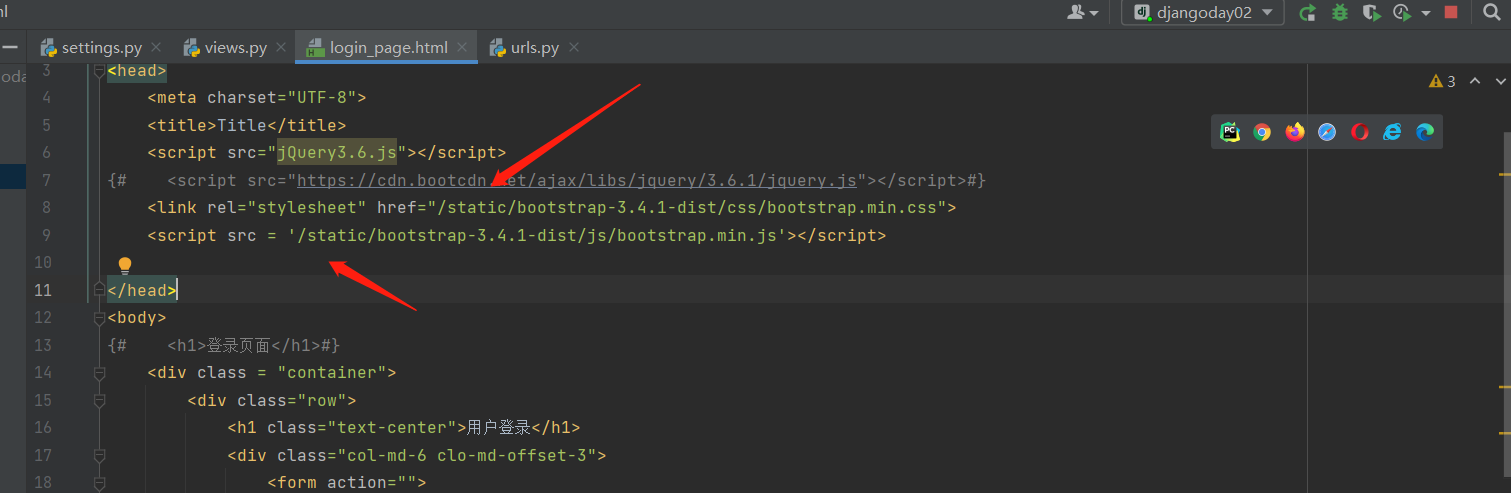The image size is (1511, 493).
Task: Stop the running process red square
Action: 1451,13
